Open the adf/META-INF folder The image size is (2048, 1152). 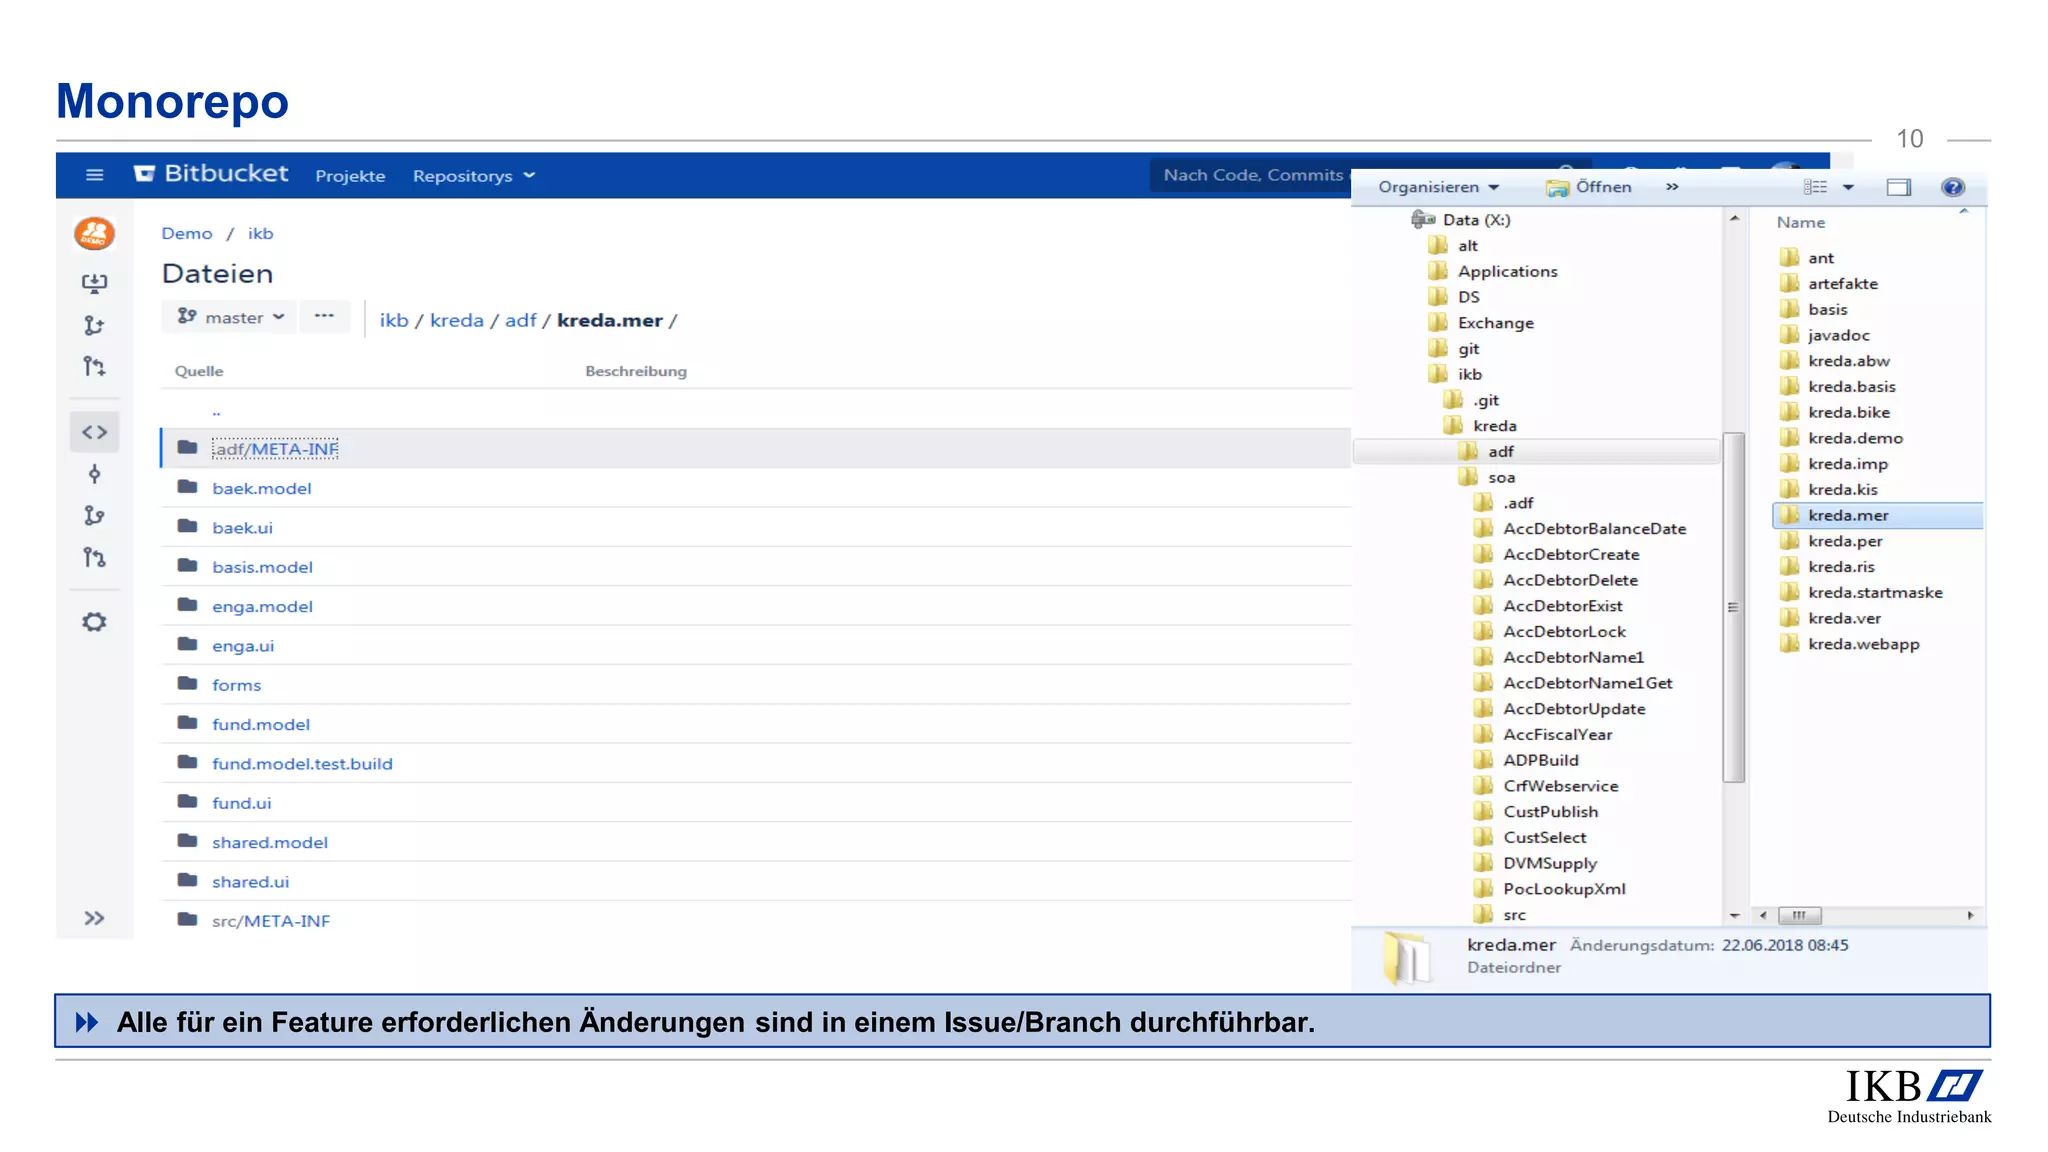pyautogui.click(x=275, y=449)
